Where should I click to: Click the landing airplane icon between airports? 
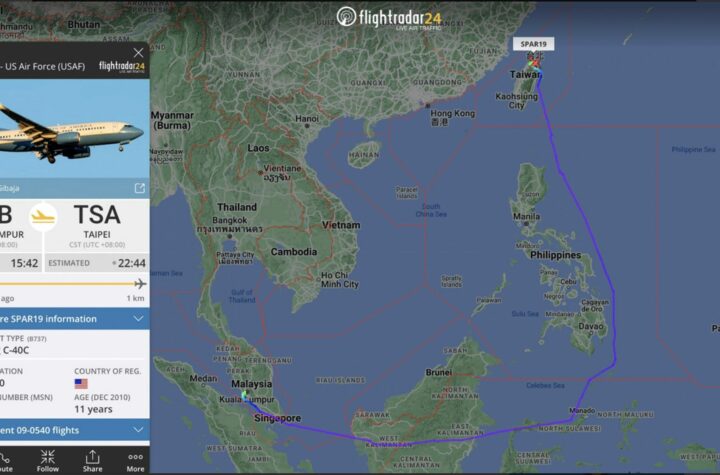pos(43,216)
